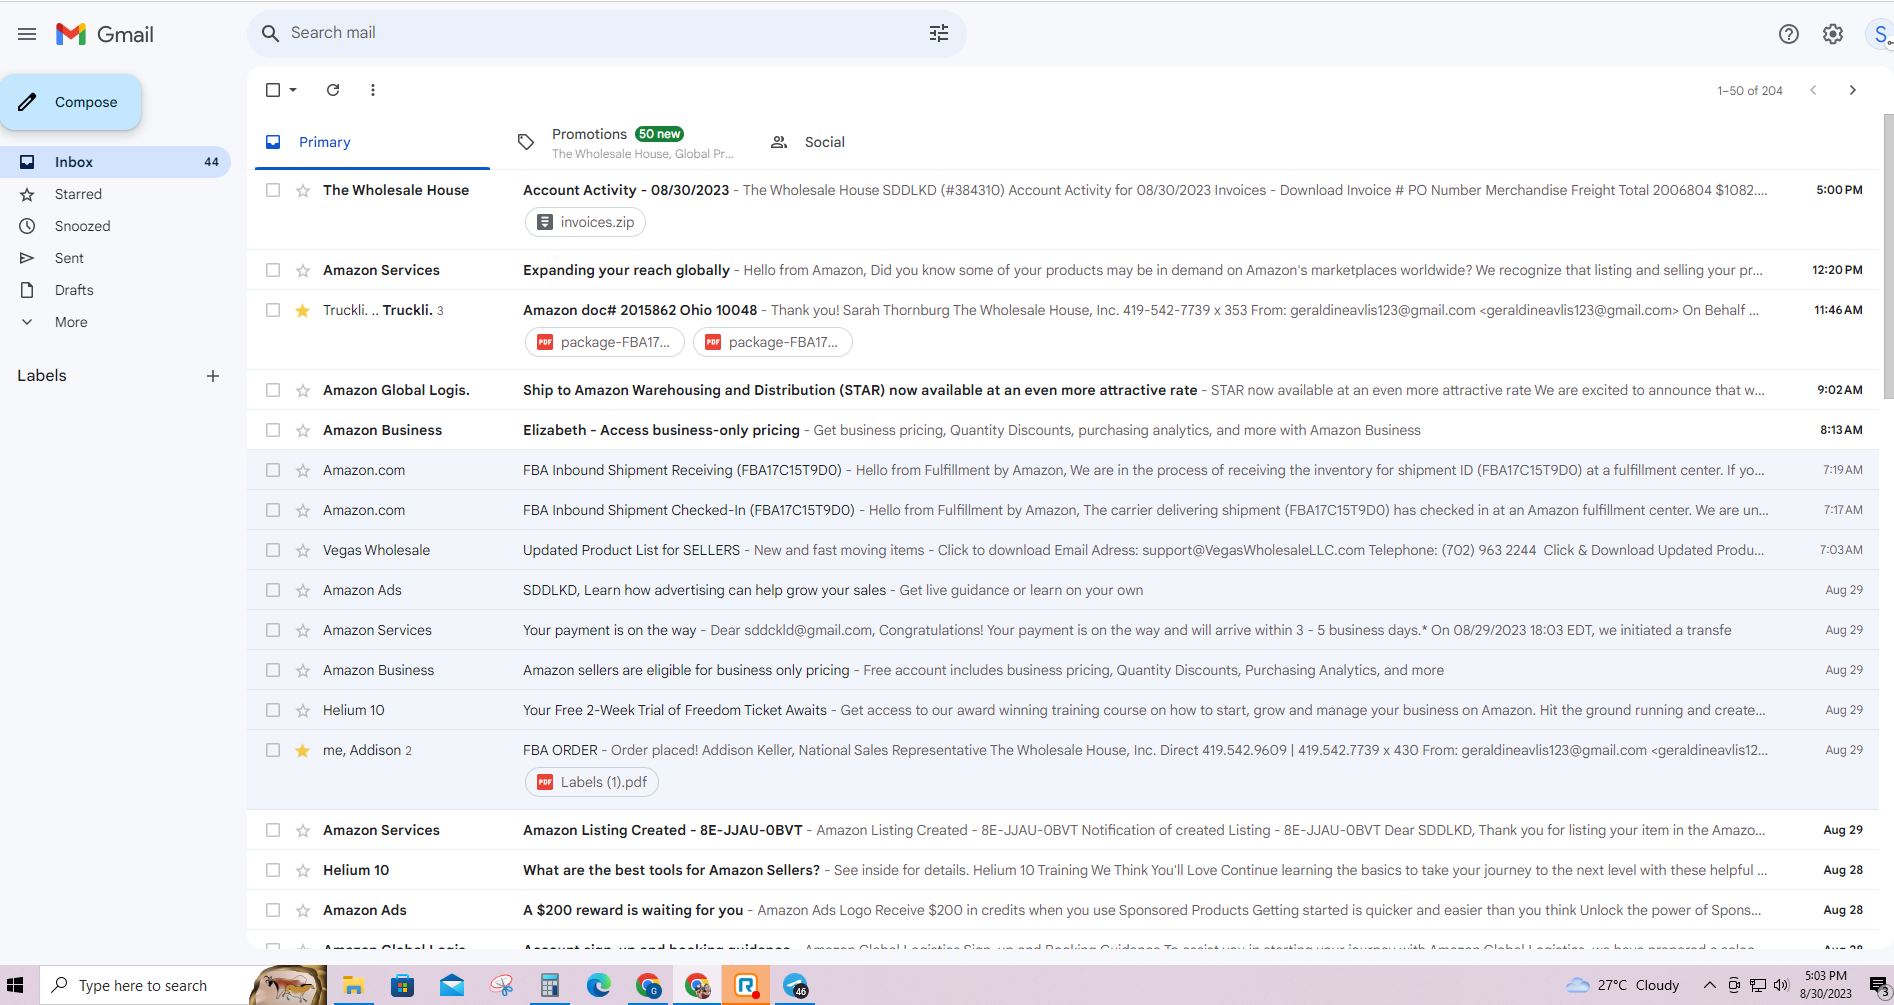The width and height of the screenshot is (1894, 1005).
Task: Open the Labels (1).pdf attachment
Action: (591, 782)
